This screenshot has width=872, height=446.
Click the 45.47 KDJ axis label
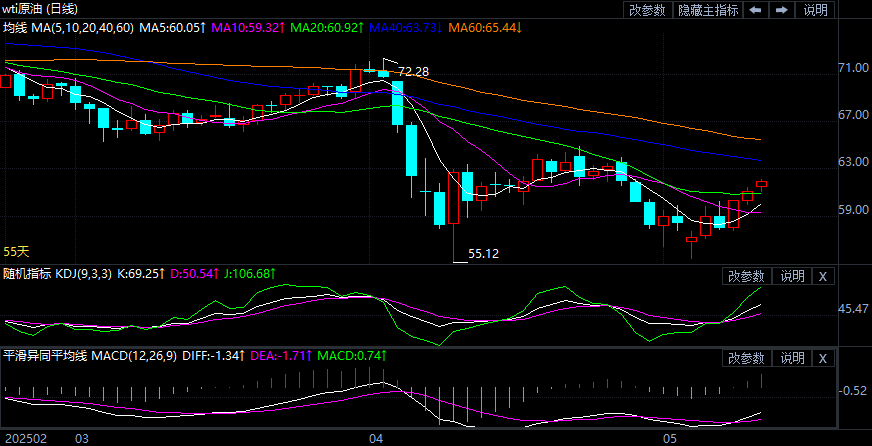point(854,308)
